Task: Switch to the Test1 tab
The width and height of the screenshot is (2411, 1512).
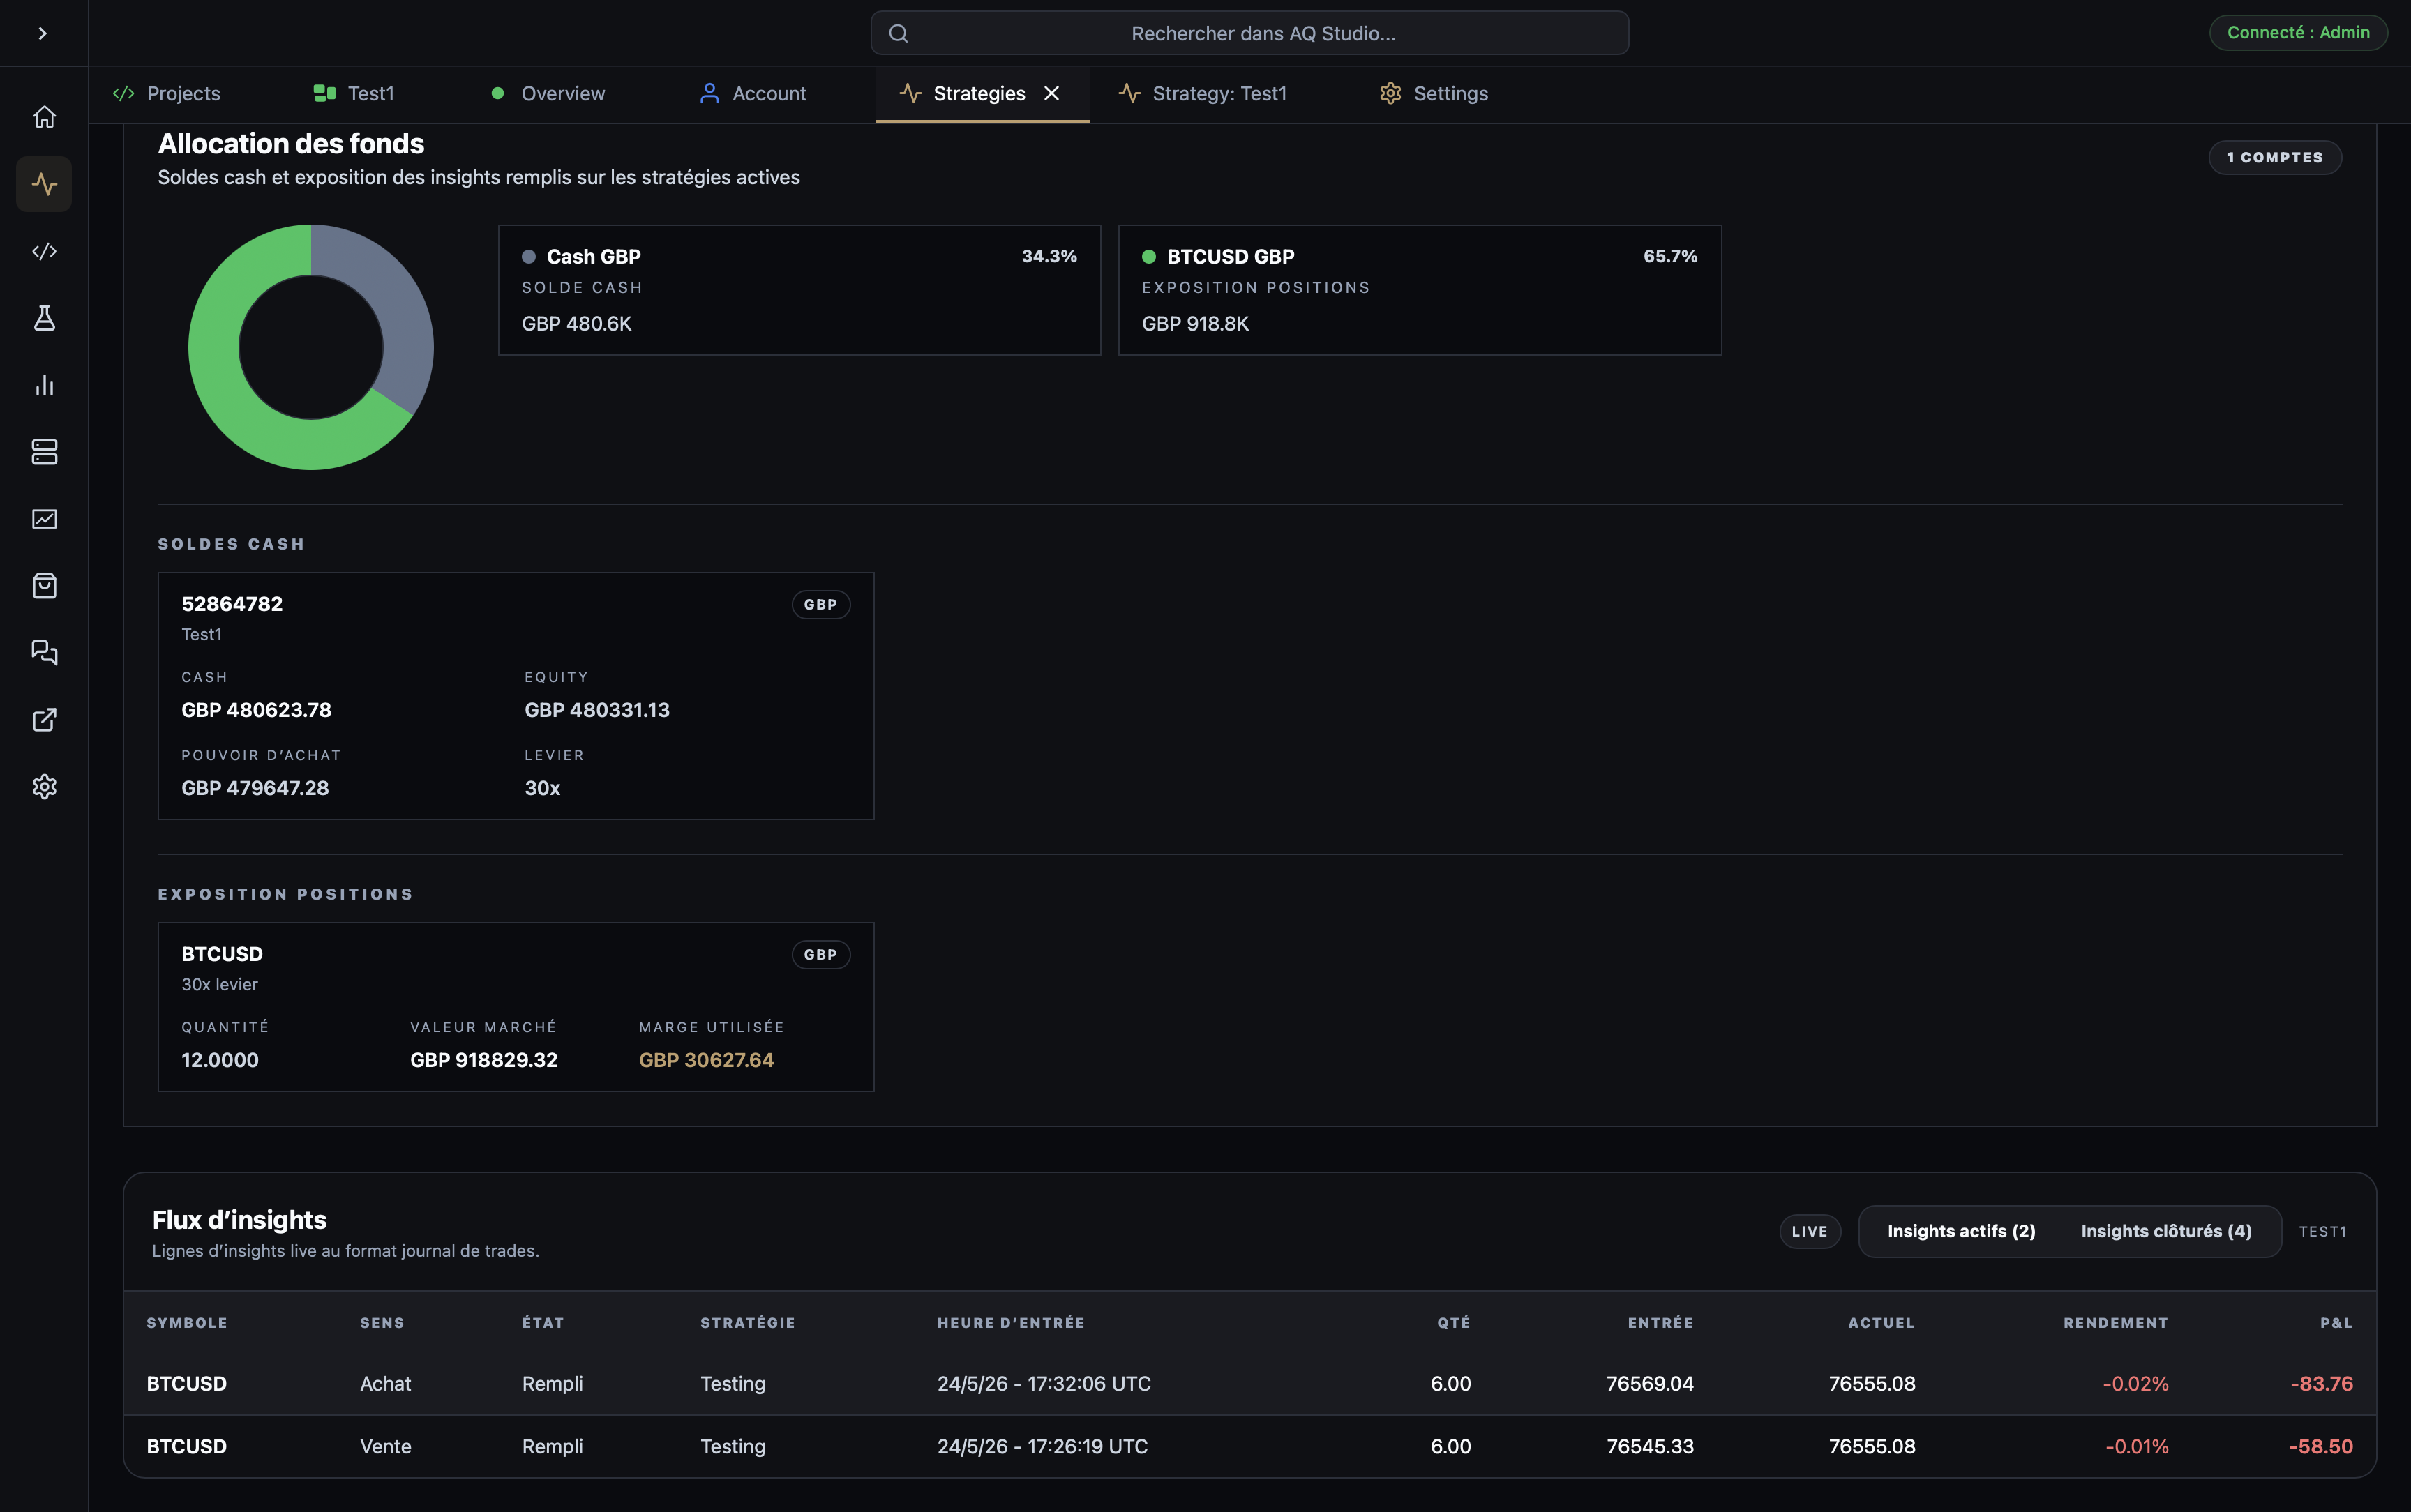Action: click(354, 93)
